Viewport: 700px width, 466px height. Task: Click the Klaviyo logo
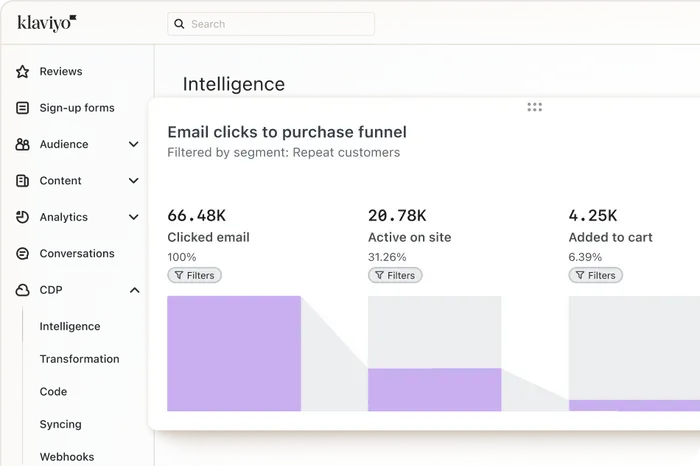click(46, 22)
